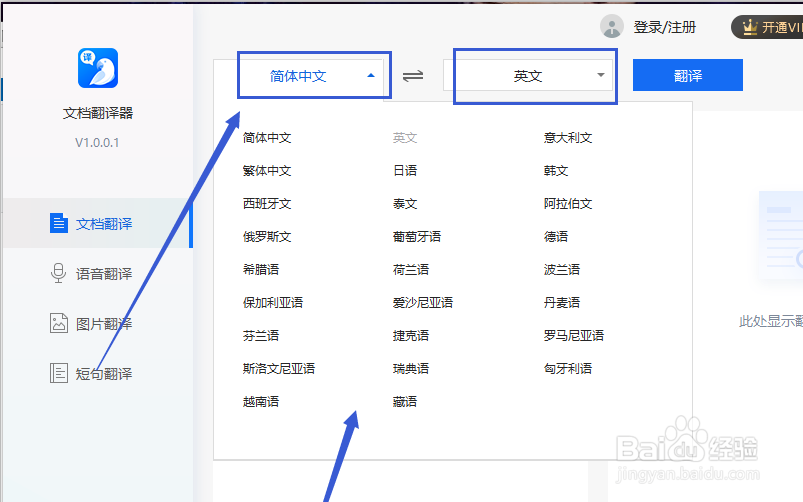The height and width of the screenshot is (502, 803).
Task: Select 匈牙利语 from language list
Action: coord(568,369)
